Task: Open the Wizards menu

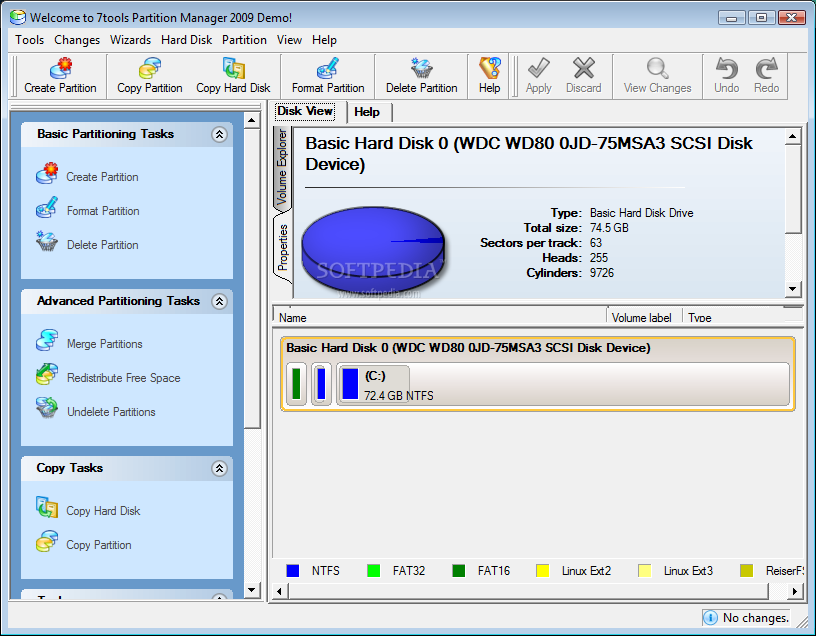Action: pyautogui.click(x=130, y=40)
